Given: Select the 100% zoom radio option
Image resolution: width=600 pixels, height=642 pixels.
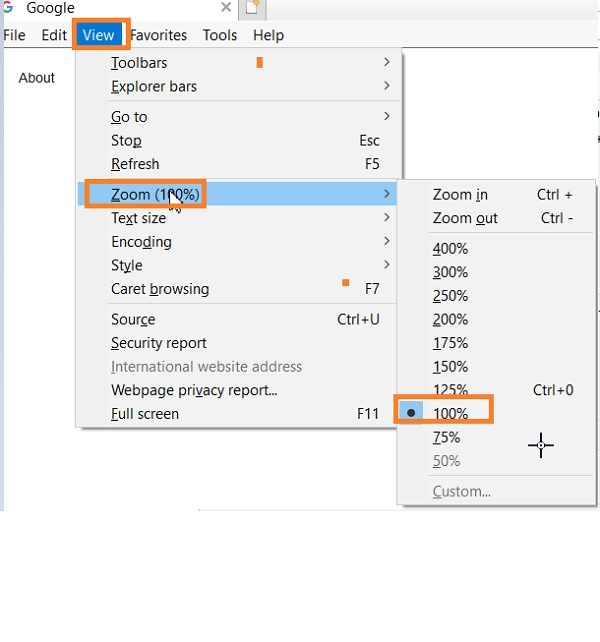Looking at the screenshot, I should coord(450,413).
